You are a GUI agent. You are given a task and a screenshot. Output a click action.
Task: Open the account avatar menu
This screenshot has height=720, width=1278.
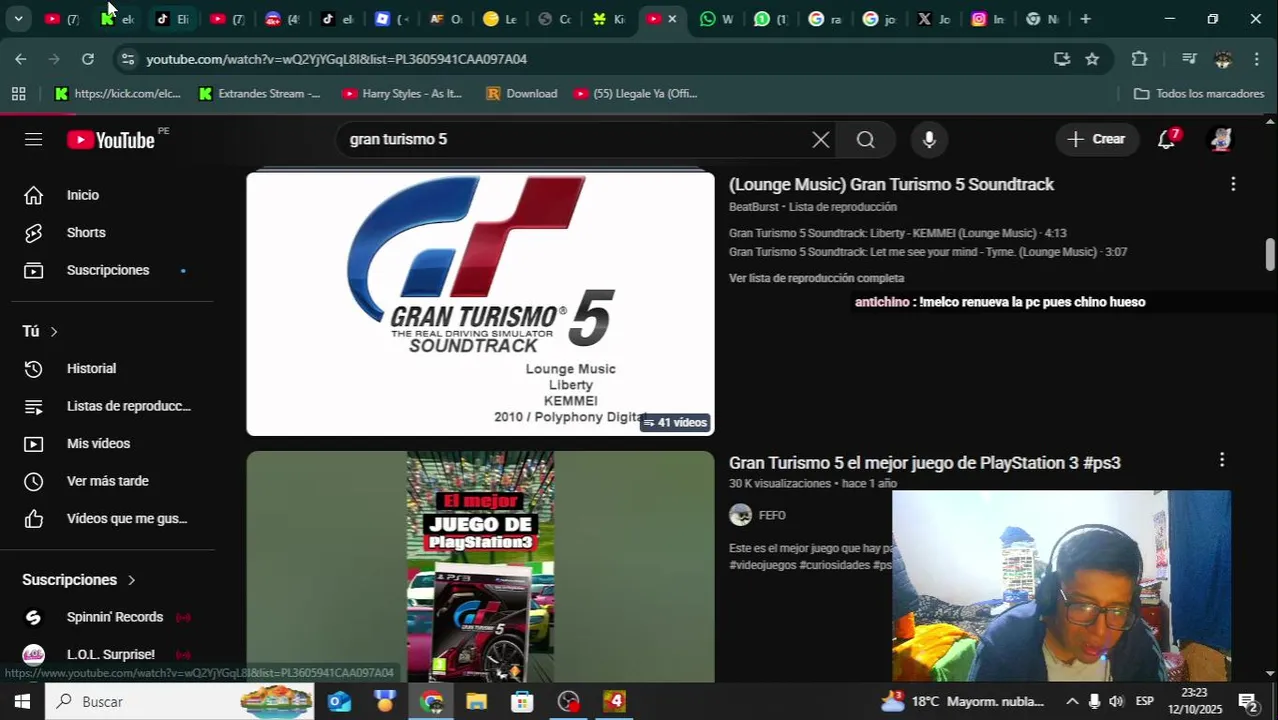[x=1220, y=139]
